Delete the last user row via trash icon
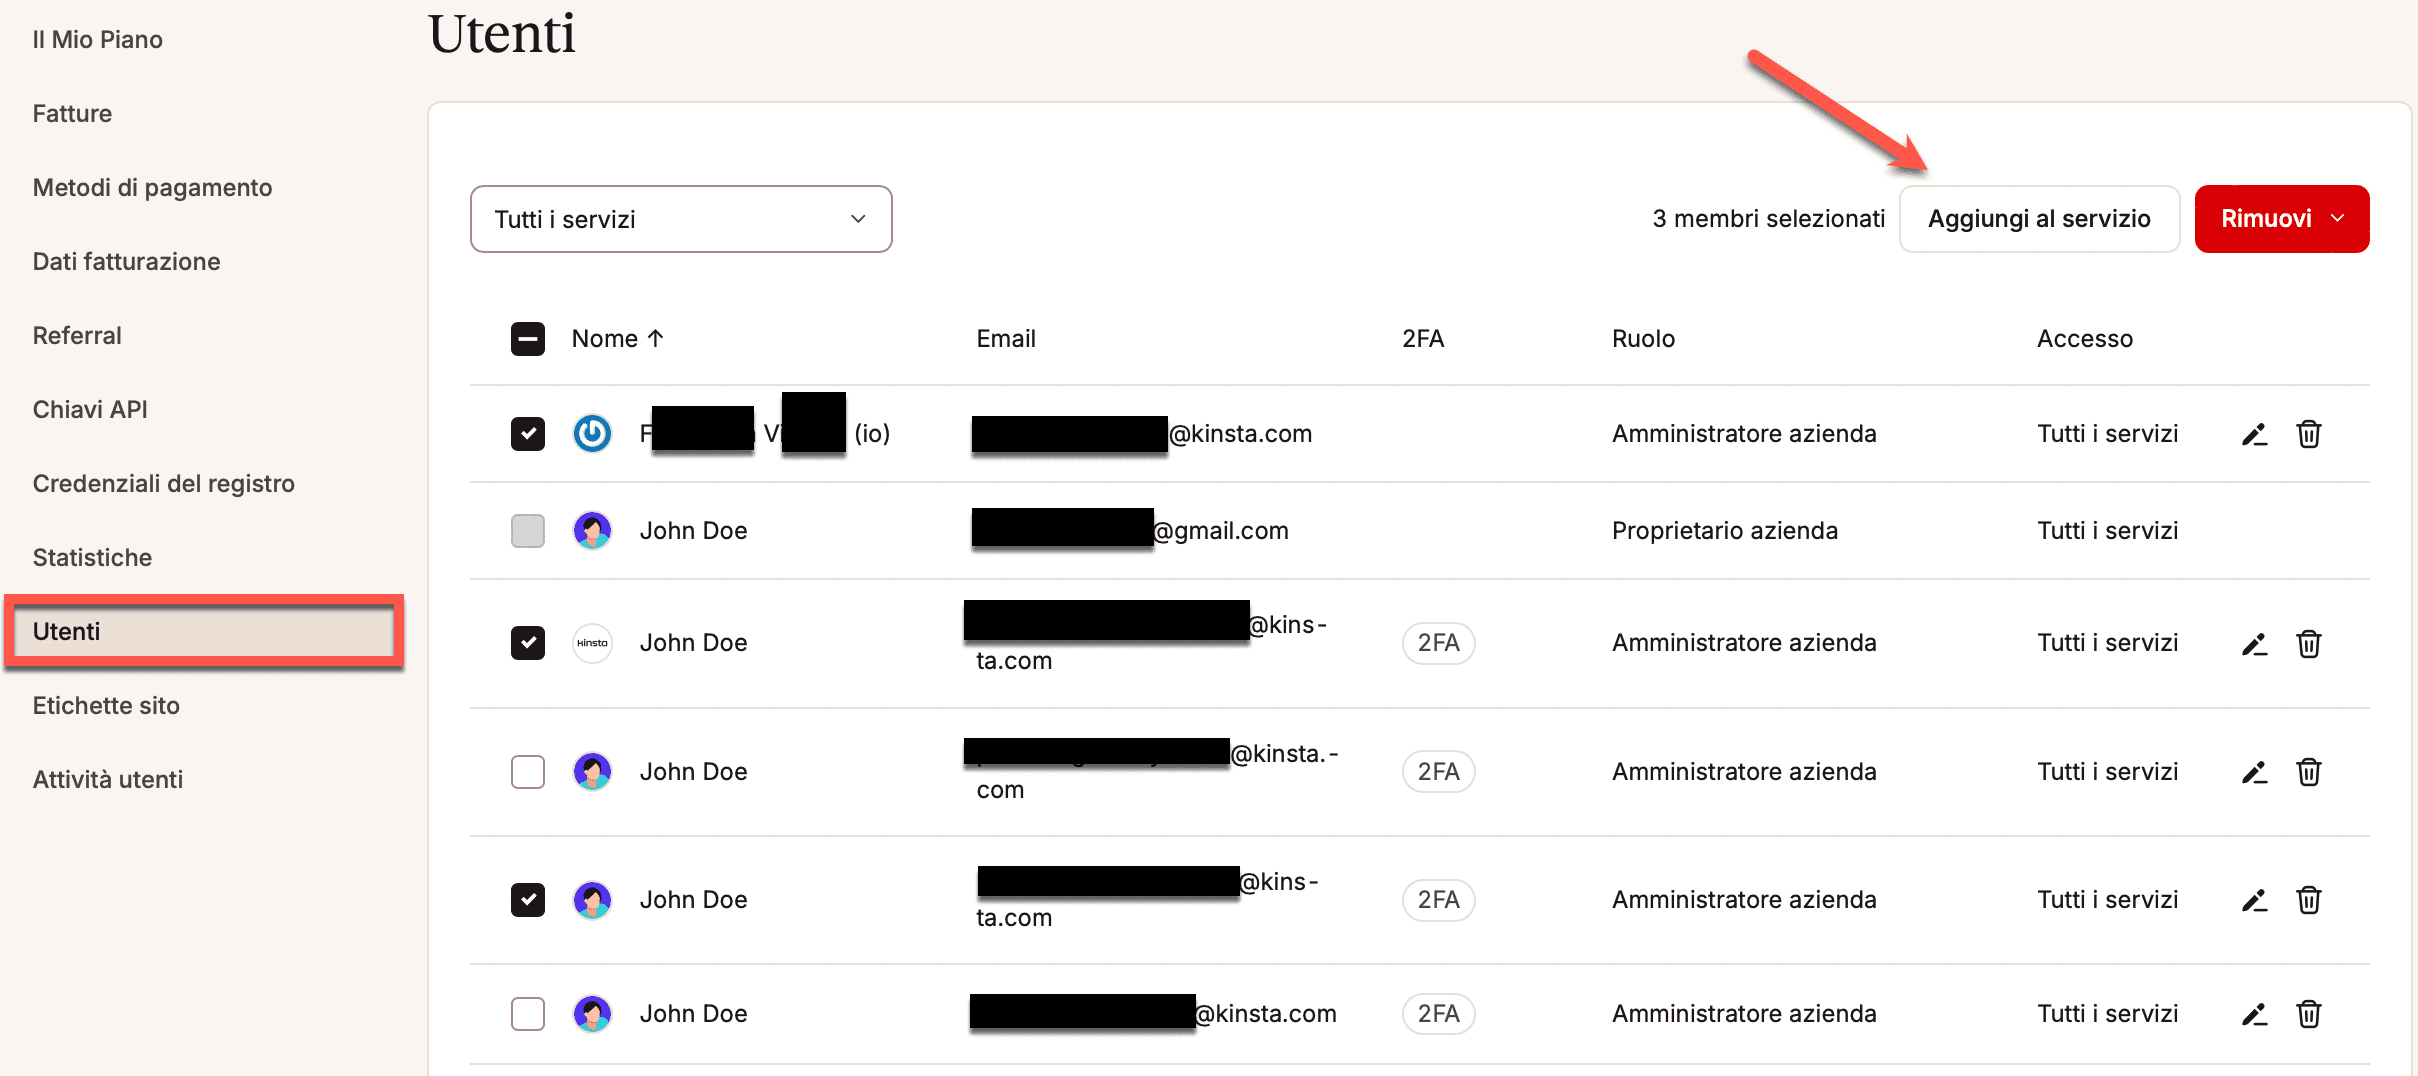Image resolution: width=2418 pixels, height=1076 pixels. [x=2309, y=1014]
